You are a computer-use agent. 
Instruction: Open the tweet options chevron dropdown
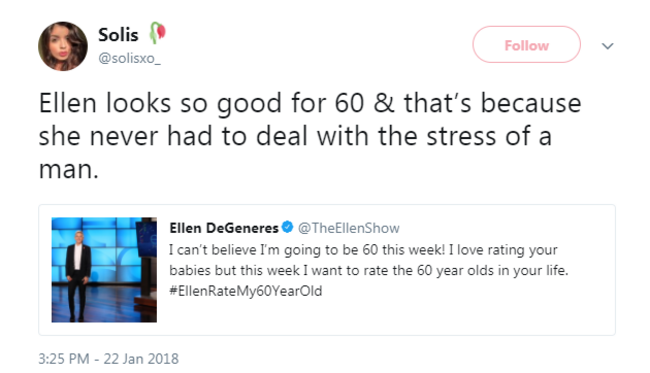click(607, 46)
